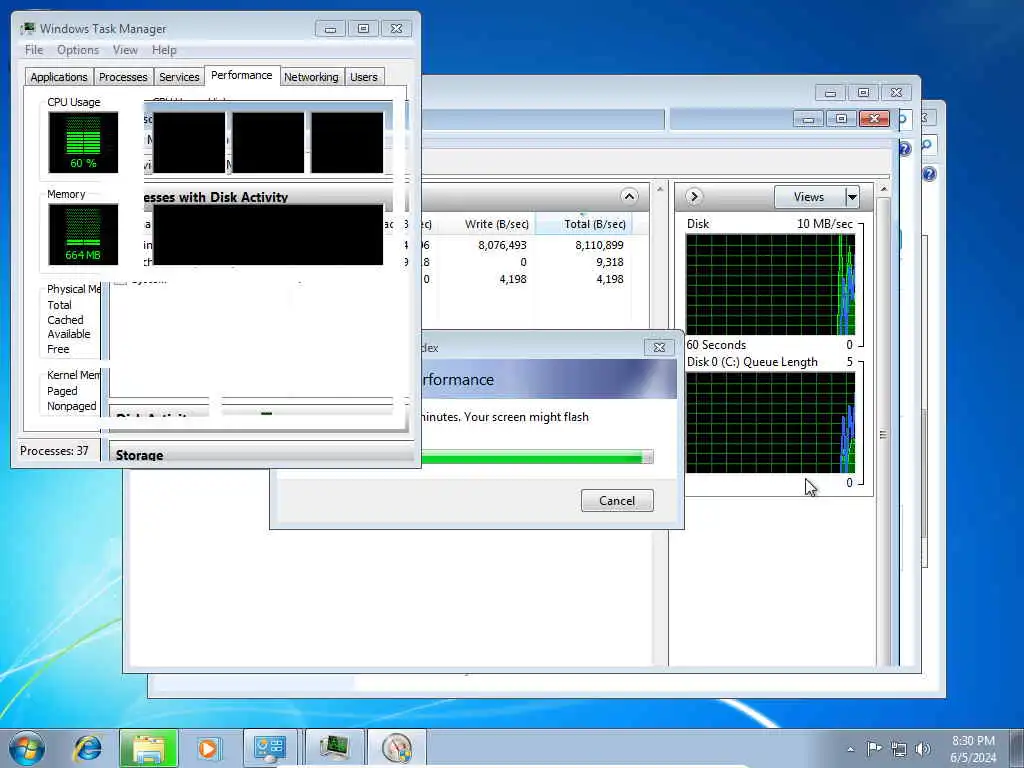Screen dimensions: 1024x768
Task: Click the Nonpaged kernel memory label
Action: (x=72, y=406)
